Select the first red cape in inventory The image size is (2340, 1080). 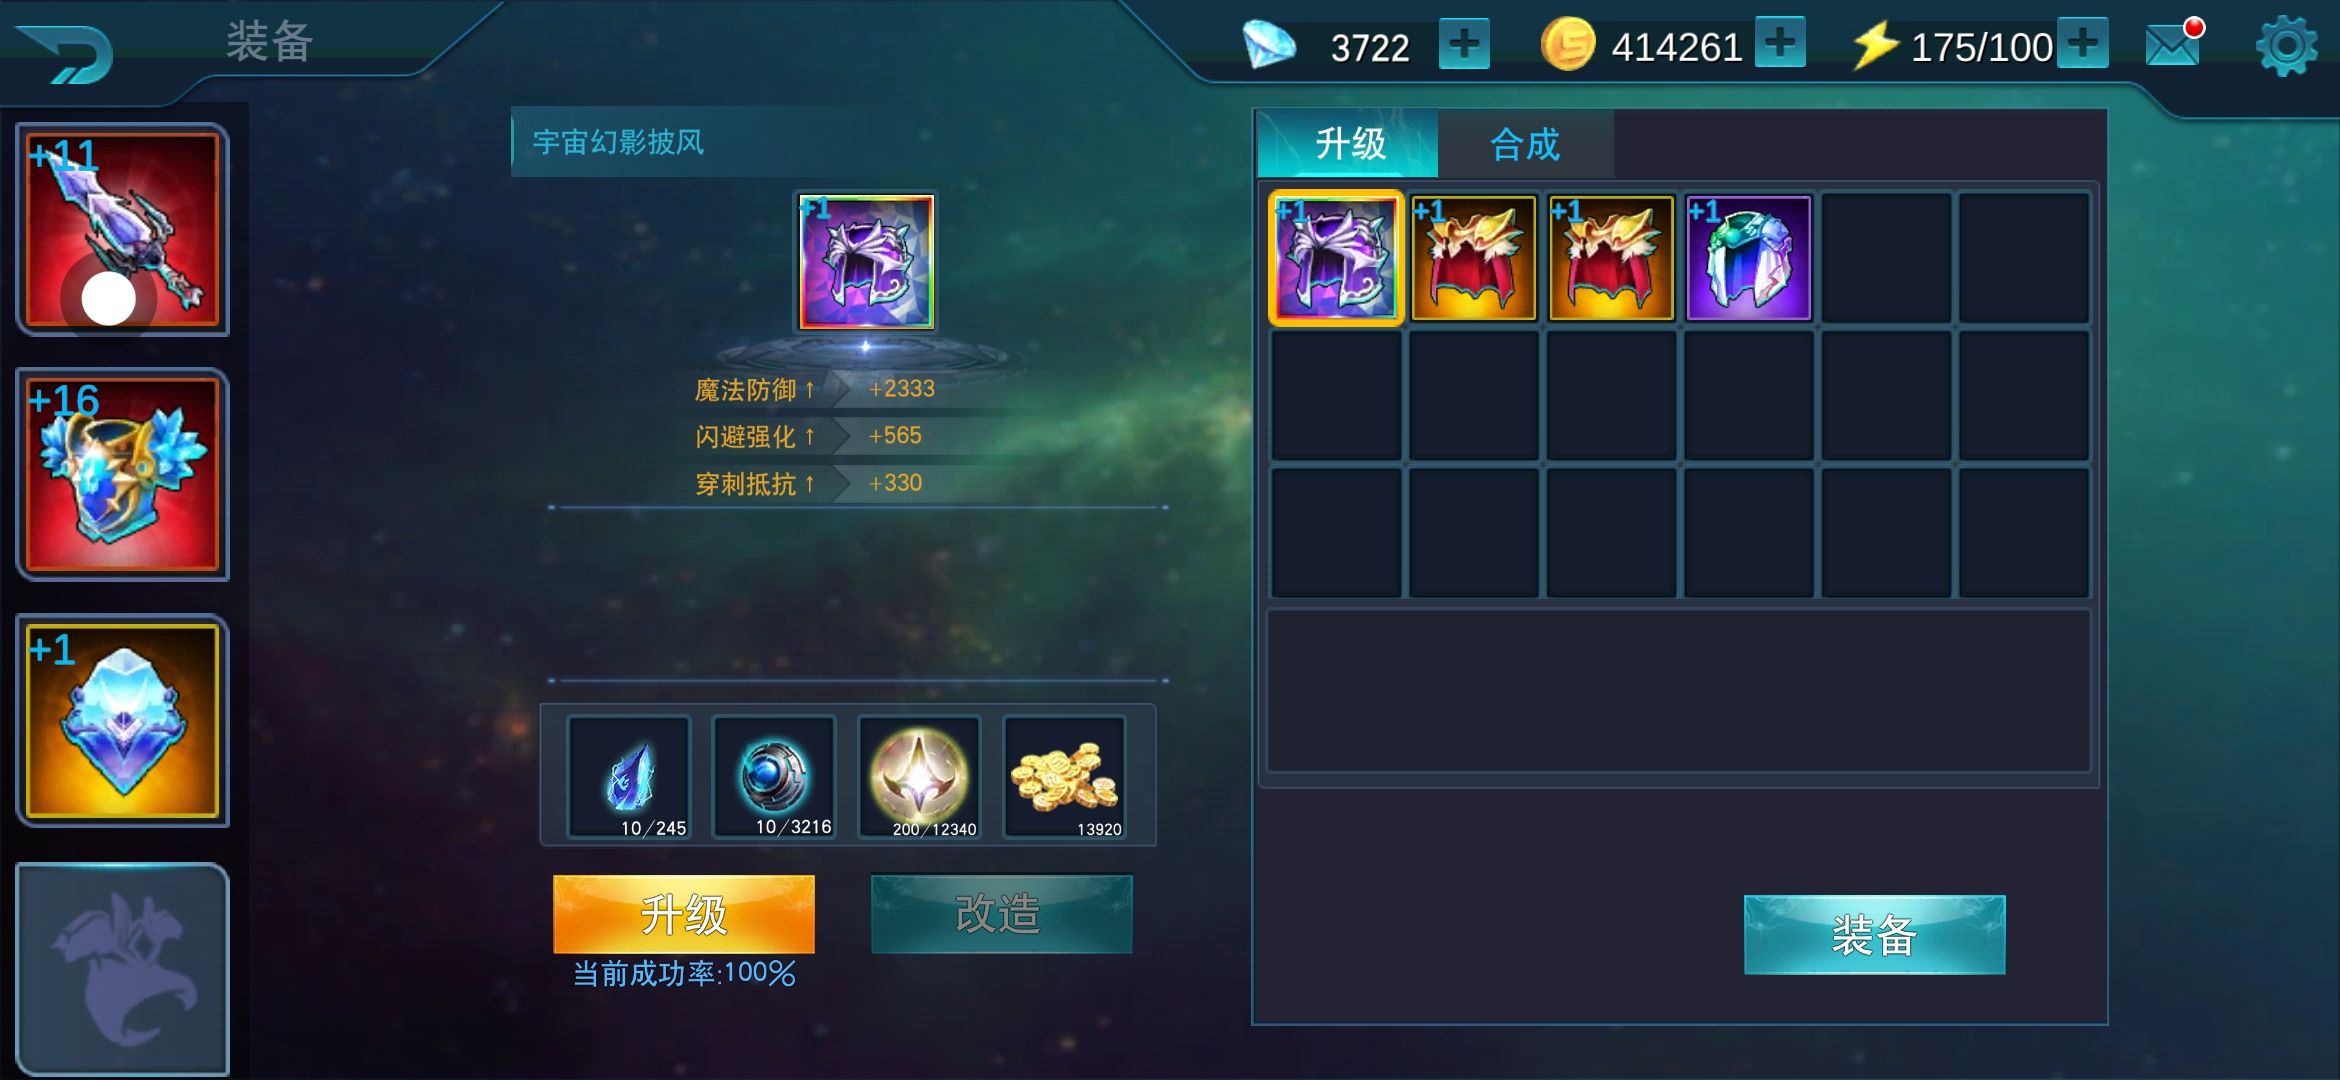[1473, 258]
